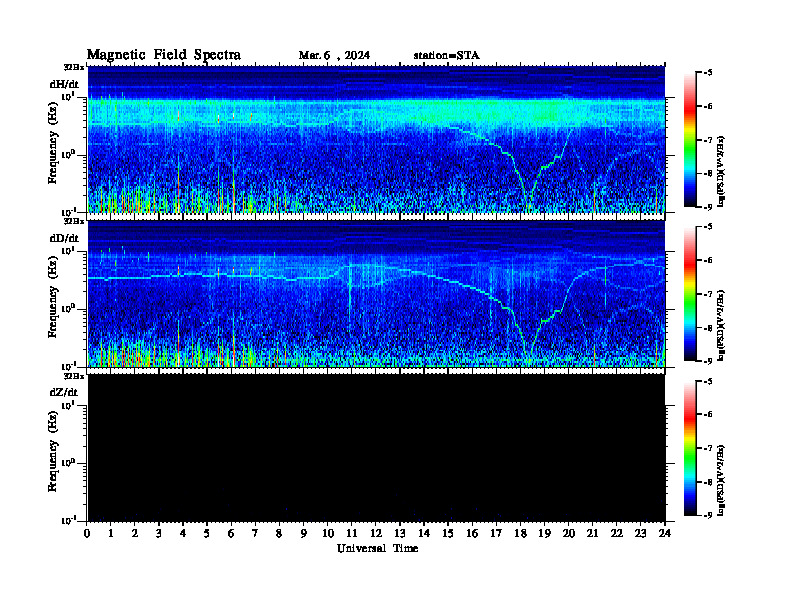Click the hour 24 tick label

click(665, 533)
